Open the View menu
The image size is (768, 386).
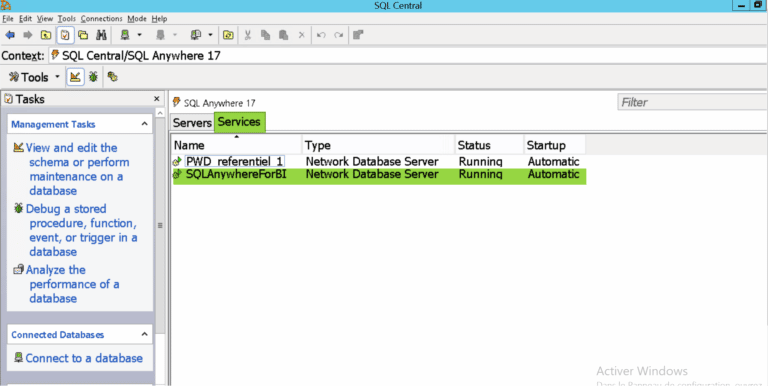pos(45,19)
